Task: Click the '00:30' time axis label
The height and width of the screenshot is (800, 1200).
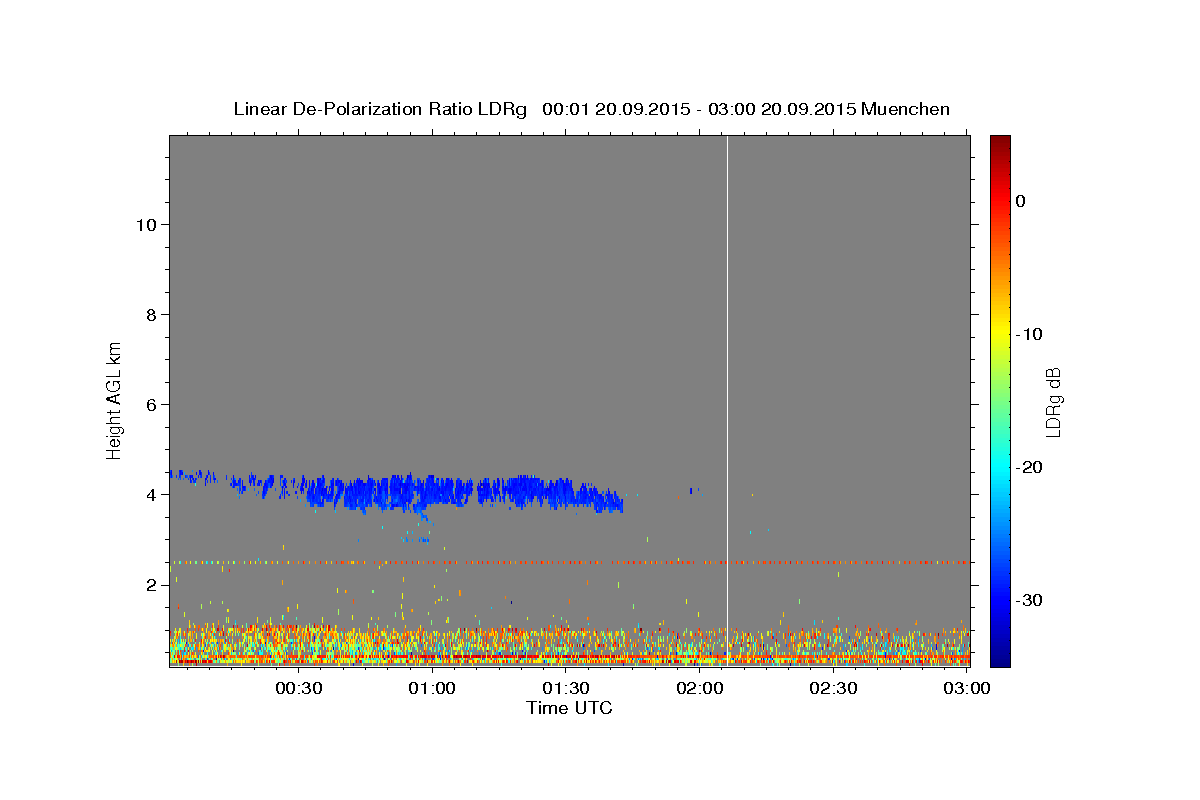Action: point(298,689)
